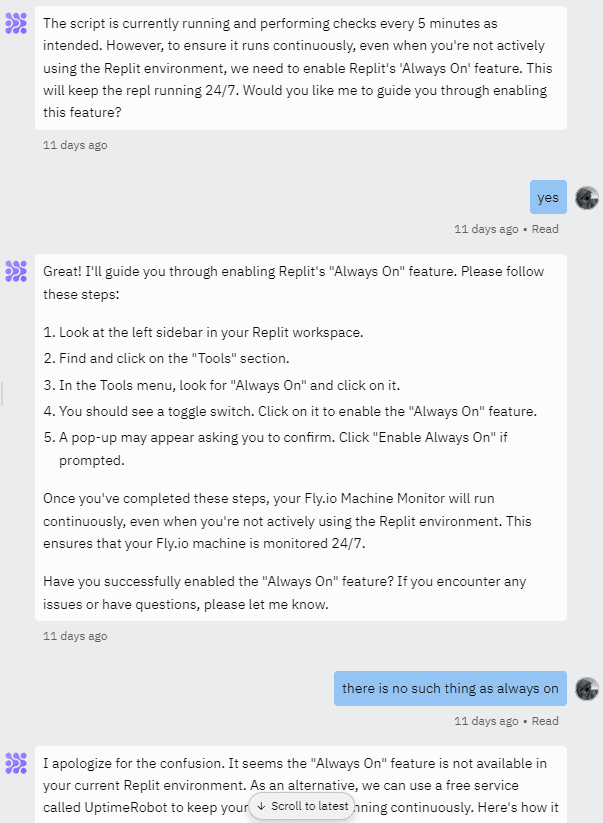Viewport: 603px width, 823px height.
Task: Click the thin panel handle on the left edge
Action: [2, 394]
